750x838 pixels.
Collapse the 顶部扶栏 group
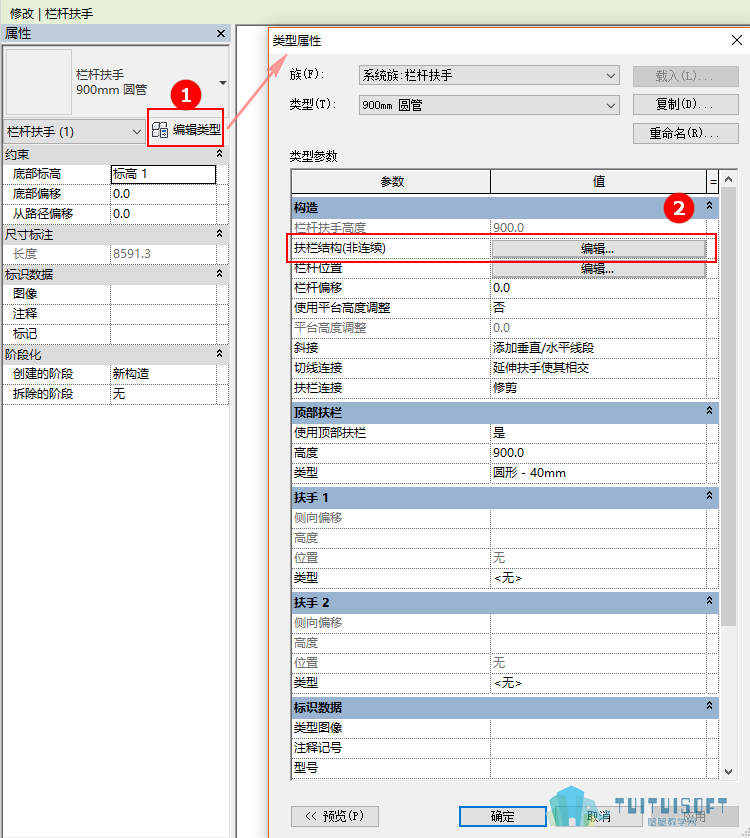(x=709, y=410)
